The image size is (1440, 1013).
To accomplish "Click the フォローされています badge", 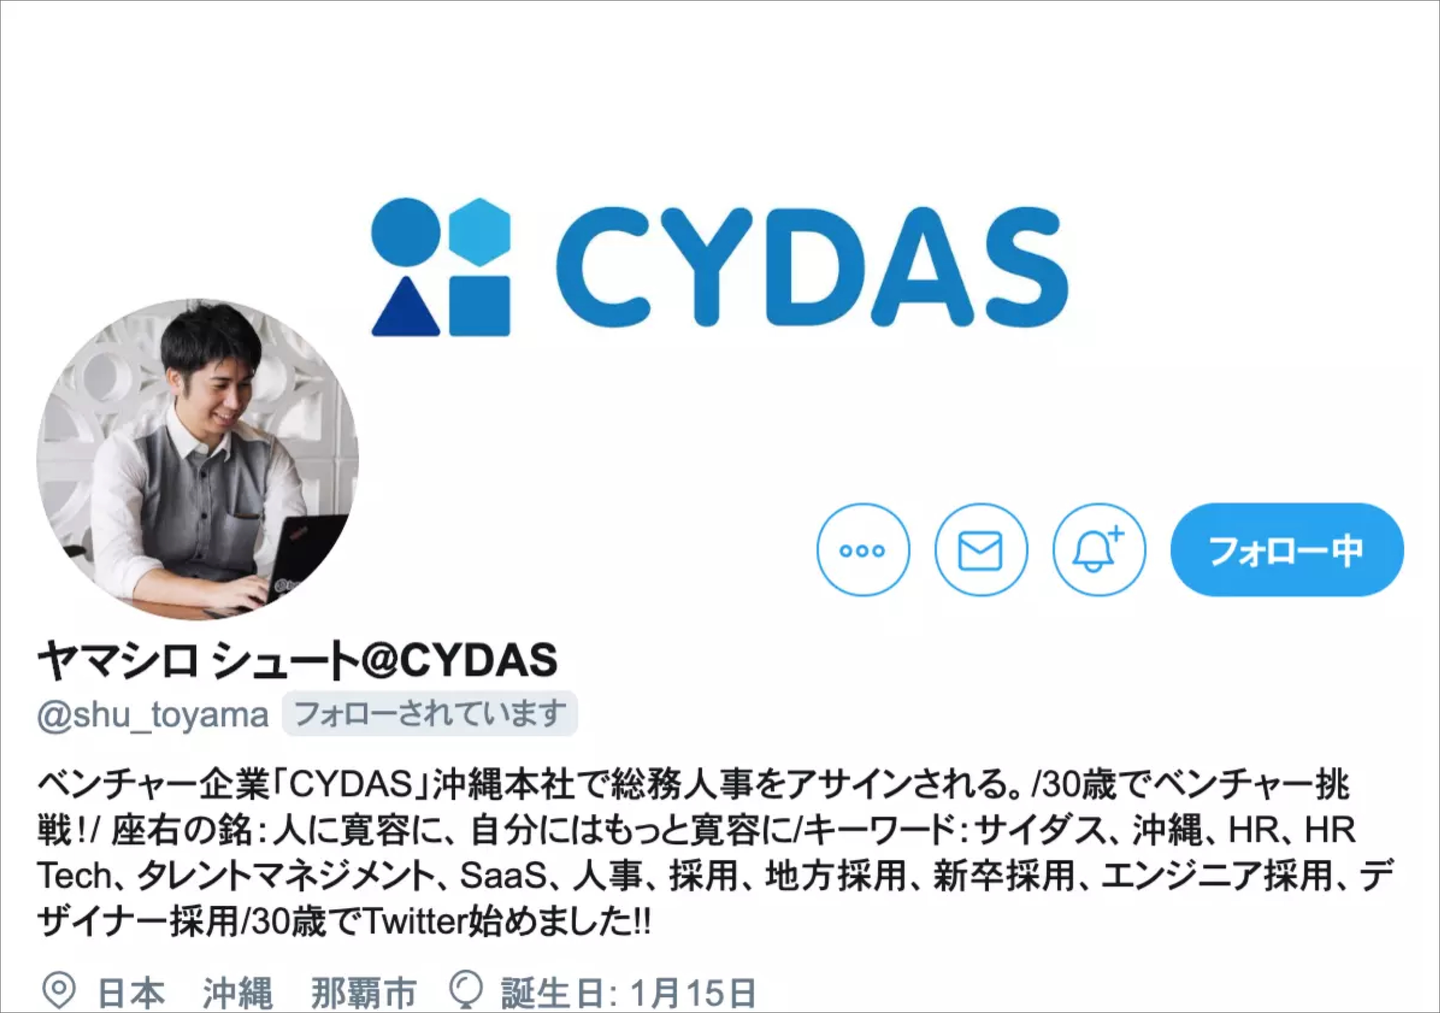I will click(x=430, y=714).
